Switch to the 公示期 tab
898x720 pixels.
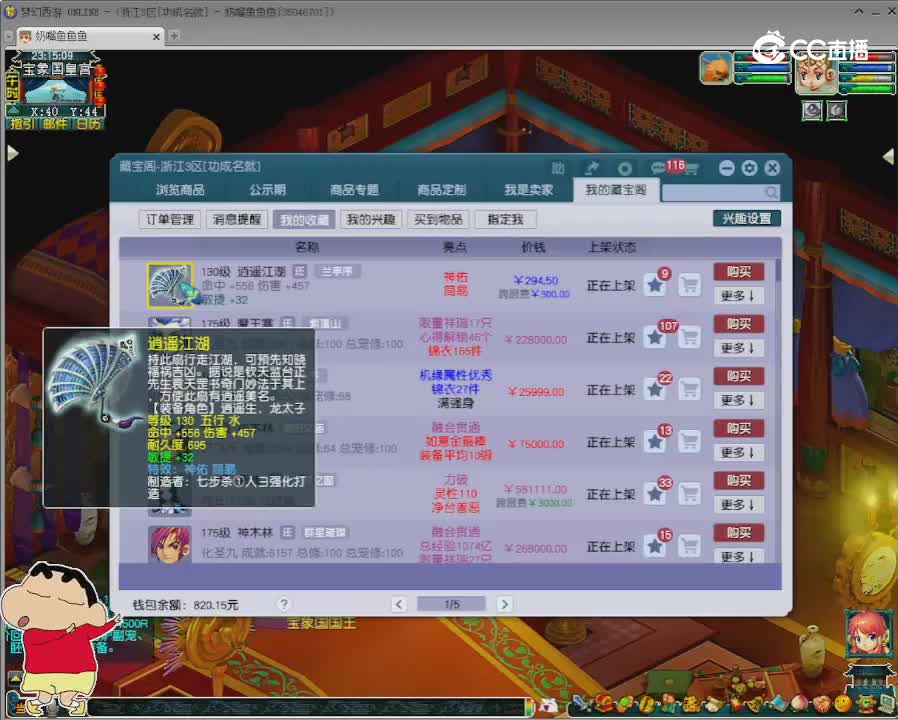click(x=267, y=190)
